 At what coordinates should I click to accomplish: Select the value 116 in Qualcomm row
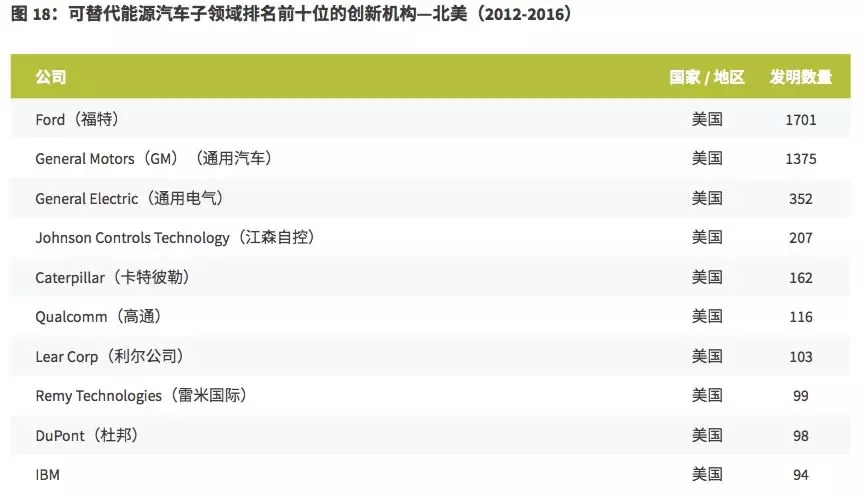pos(800,317)
